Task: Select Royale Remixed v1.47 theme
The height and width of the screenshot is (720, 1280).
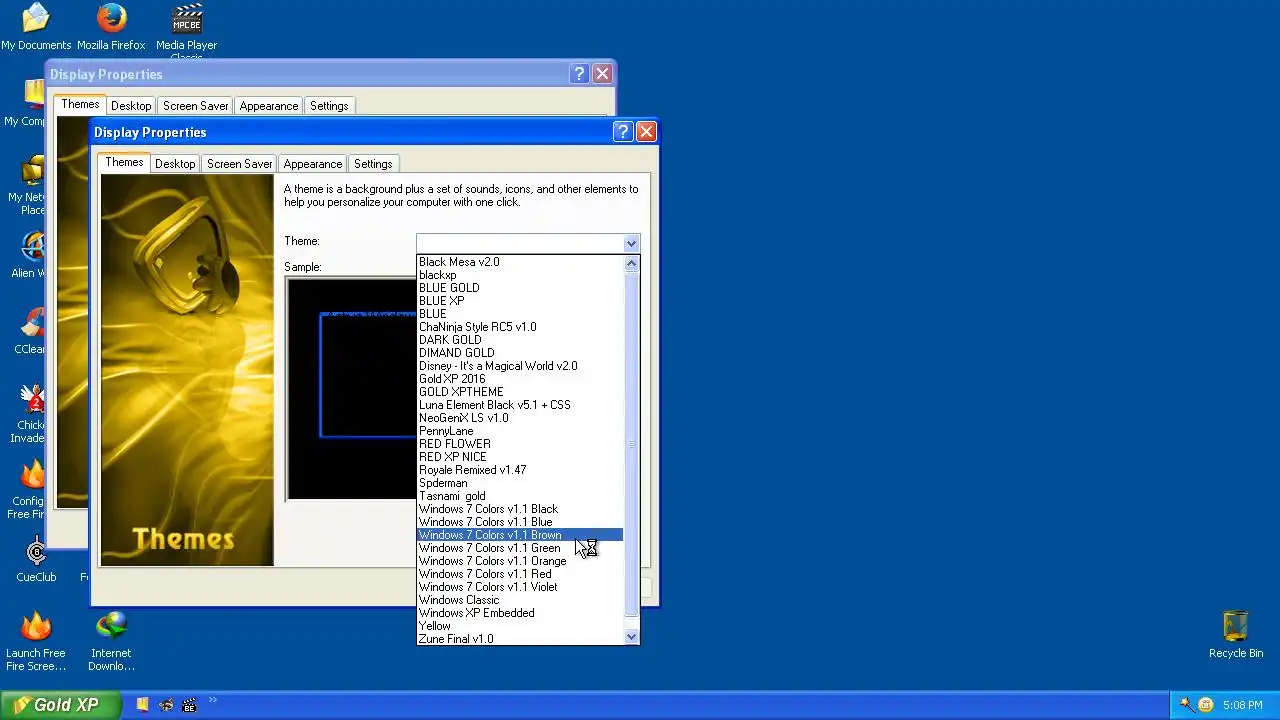Action: click(x=520, y=470)
